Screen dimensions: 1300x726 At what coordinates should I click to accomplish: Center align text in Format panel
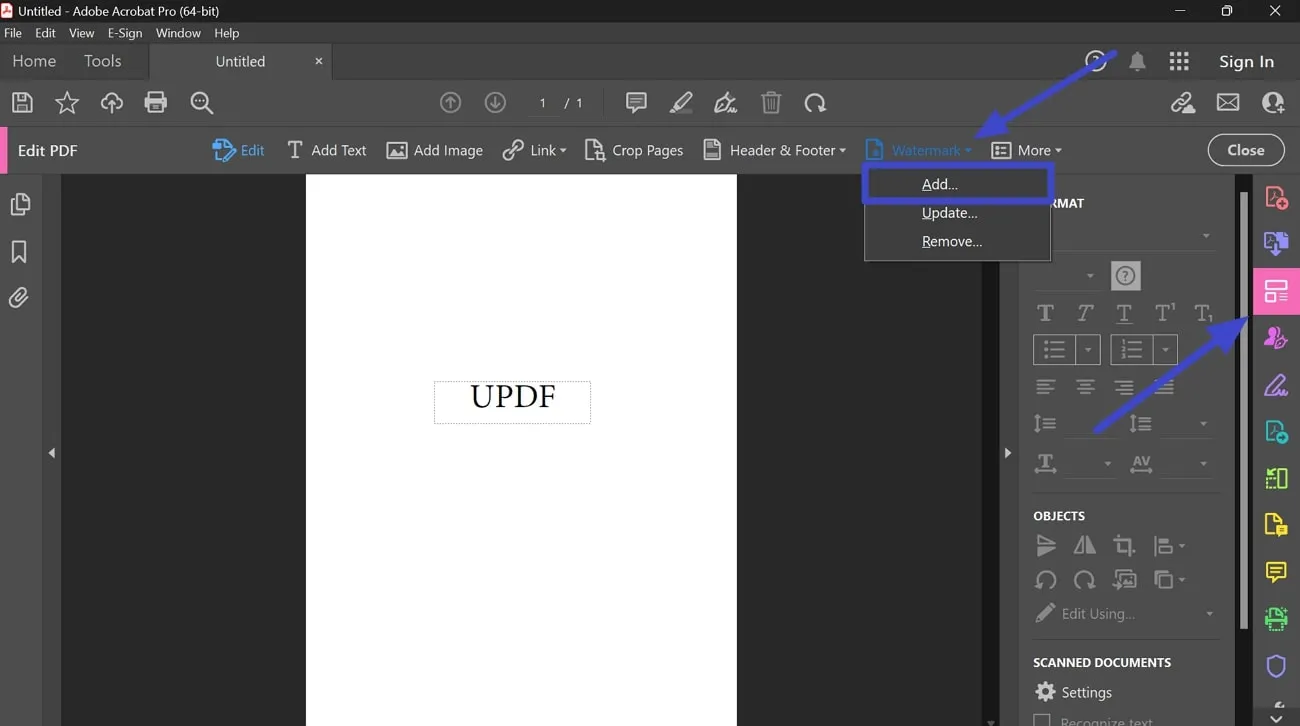[x=1085, y=387]
